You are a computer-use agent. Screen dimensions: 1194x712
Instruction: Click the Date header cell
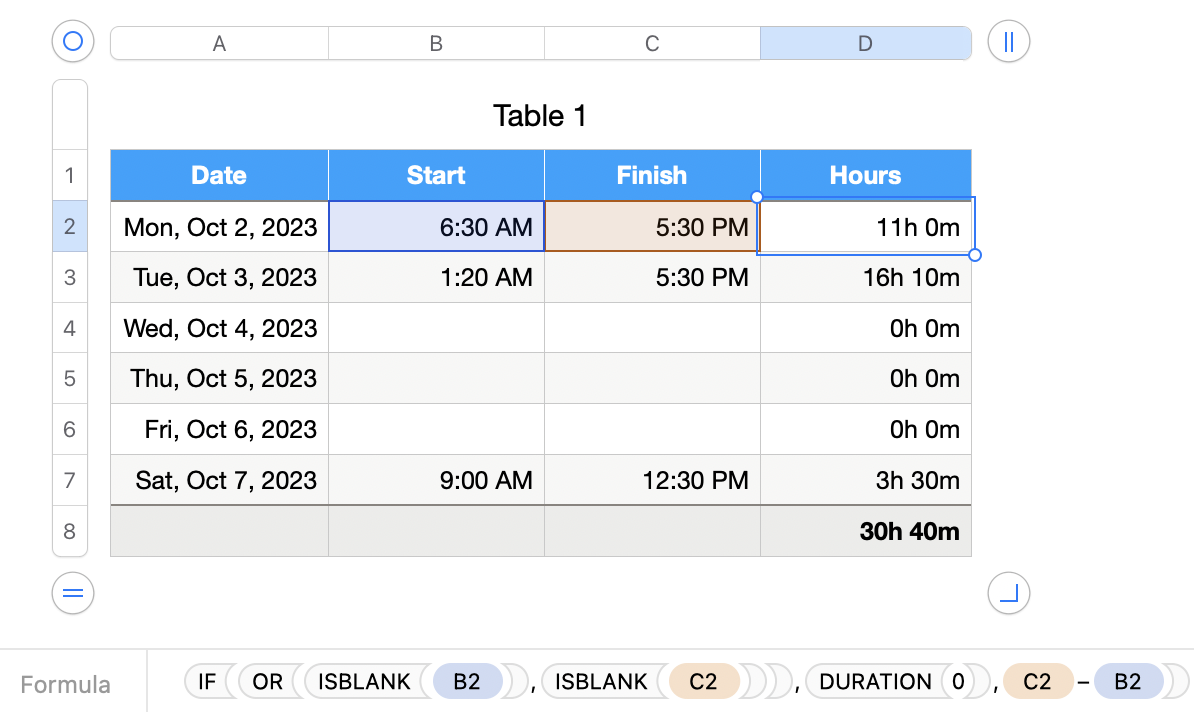219,175
